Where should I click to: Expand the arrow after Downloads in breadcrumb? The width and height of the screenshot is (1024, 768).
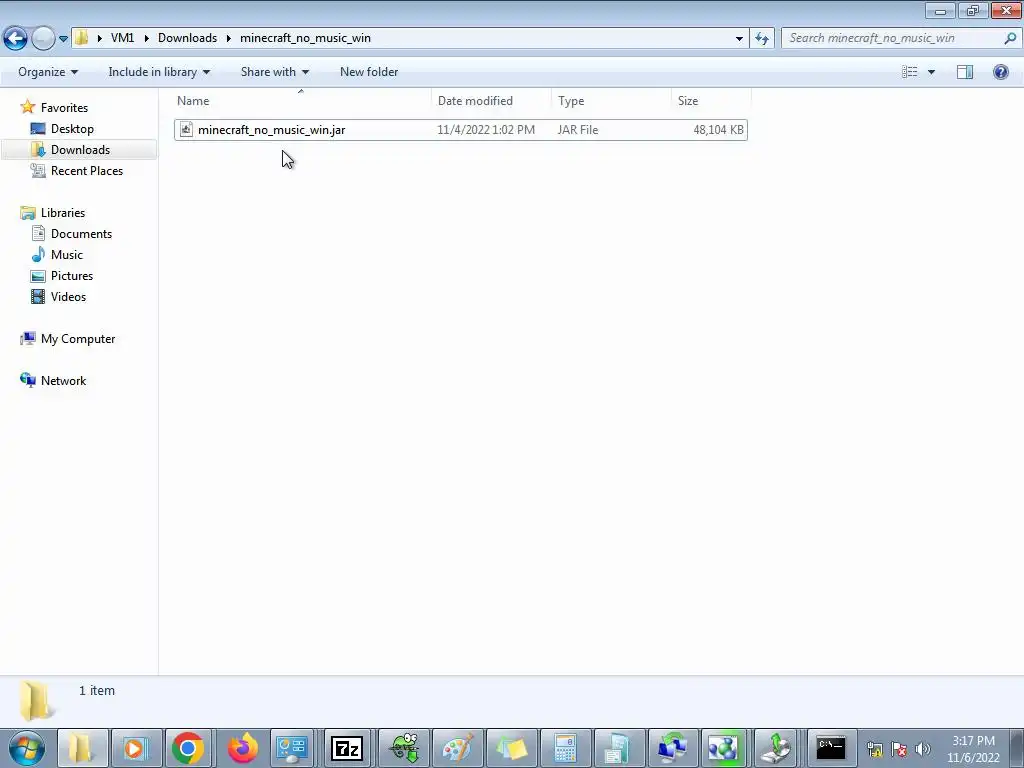(x=229, y=38)
